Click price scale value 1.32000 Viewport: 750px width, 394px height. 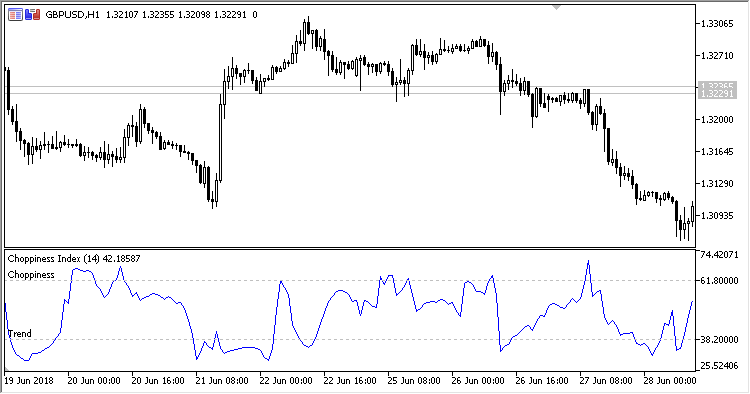717,120
